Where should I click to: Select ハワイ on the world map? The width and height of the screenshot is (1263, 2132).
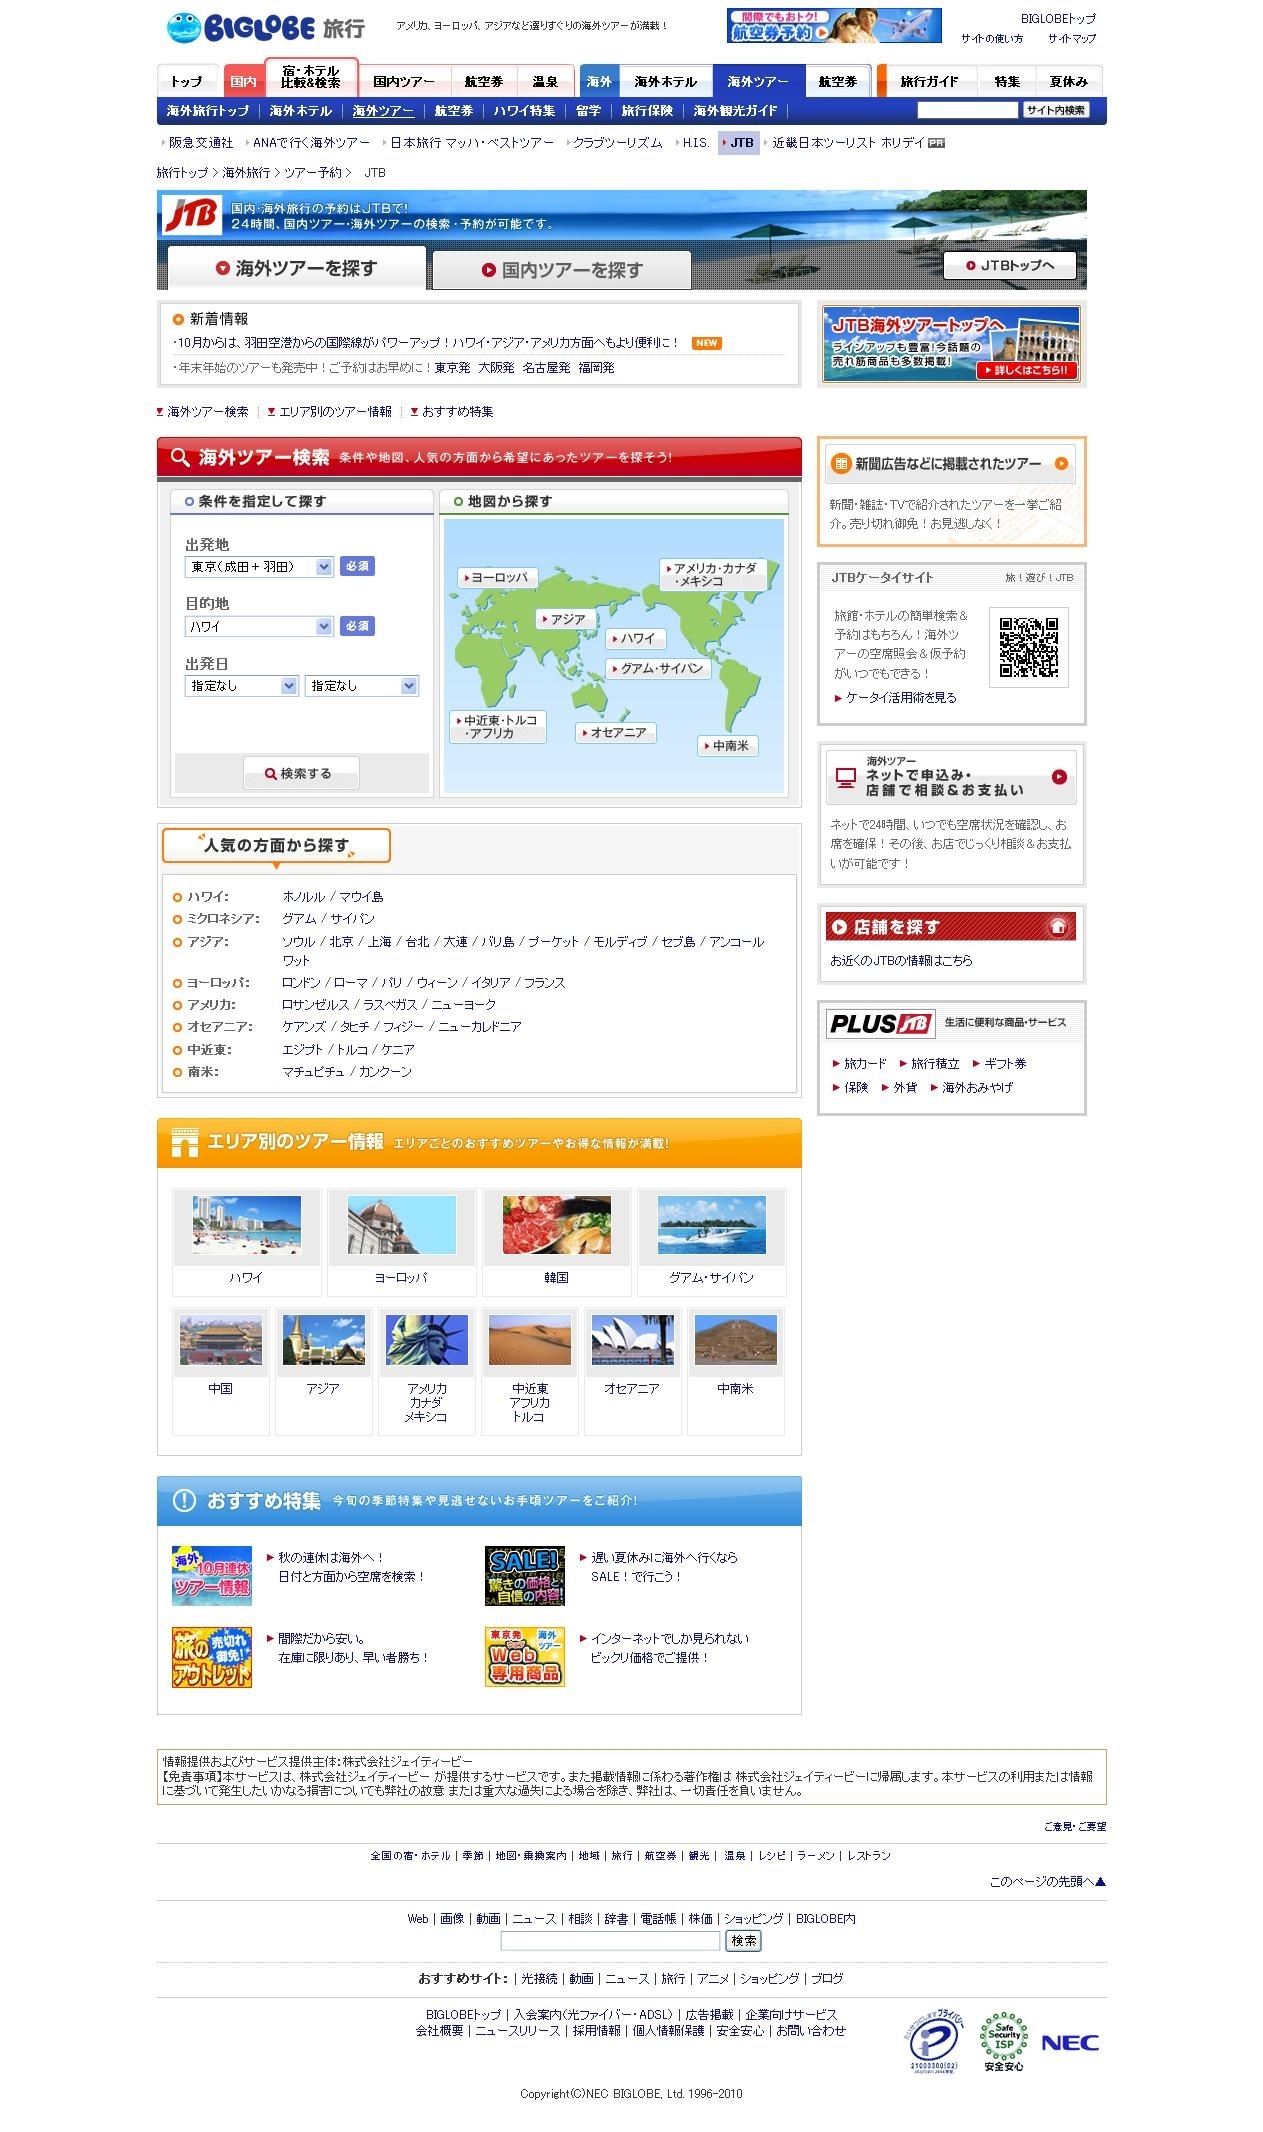[x=636, y=638]
